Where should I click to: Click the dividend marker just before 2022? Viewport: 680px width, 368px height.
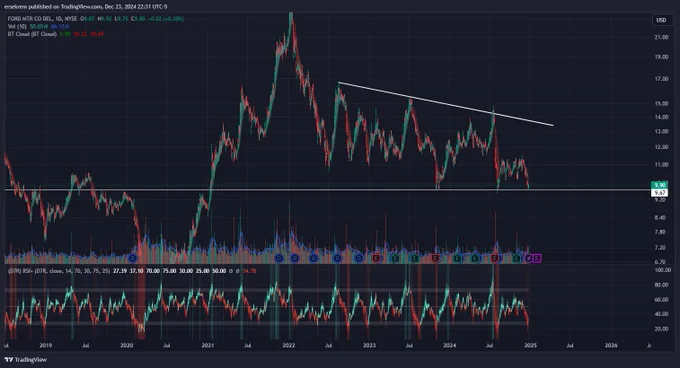[x=279, y=258]
